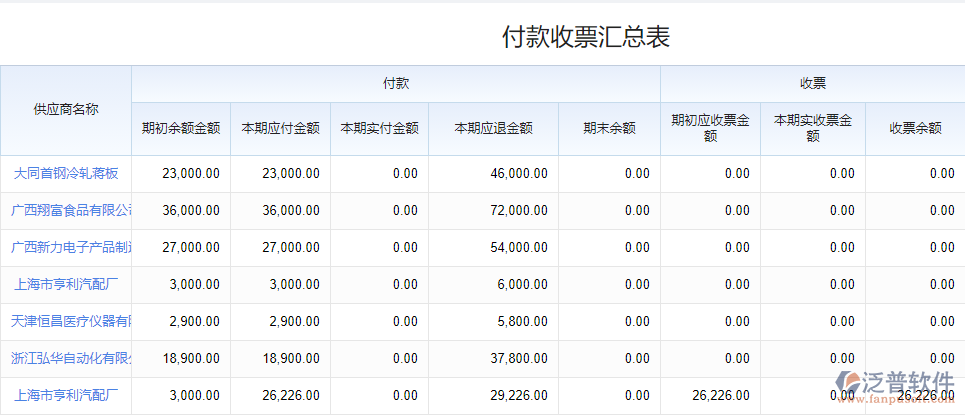This screenshot has height=415, width=965.
Task: Select the 本期实收票金额 column header
Action: point(812,128)
